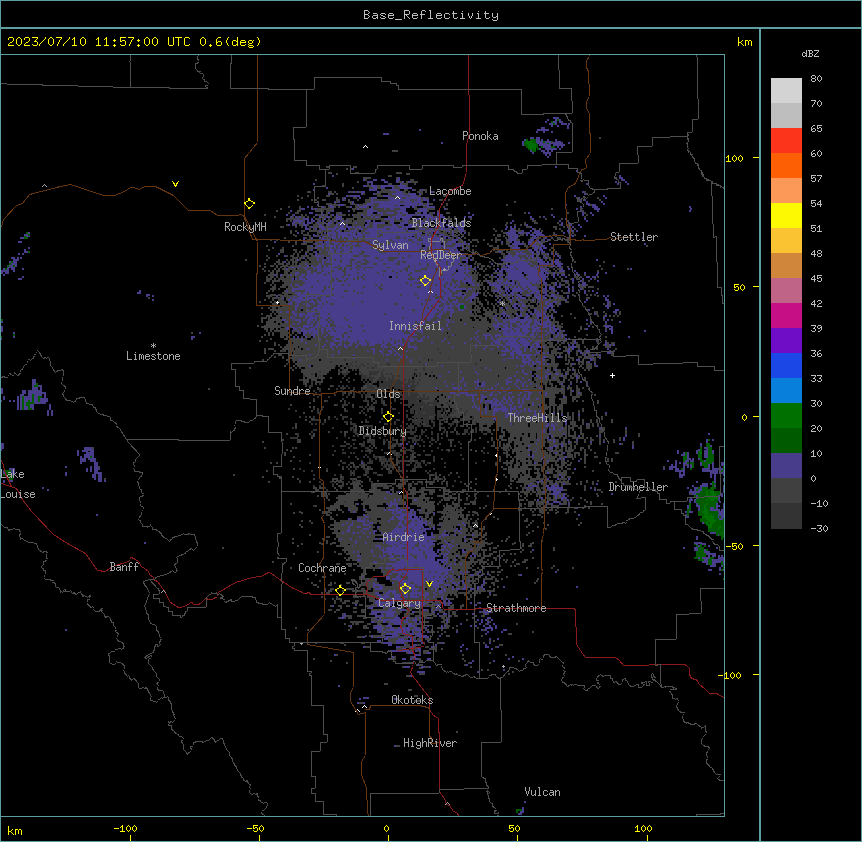The width and height of the screenshot is (862, 842).
Task: Click the Cochrane label
Action: coord(322,568)
